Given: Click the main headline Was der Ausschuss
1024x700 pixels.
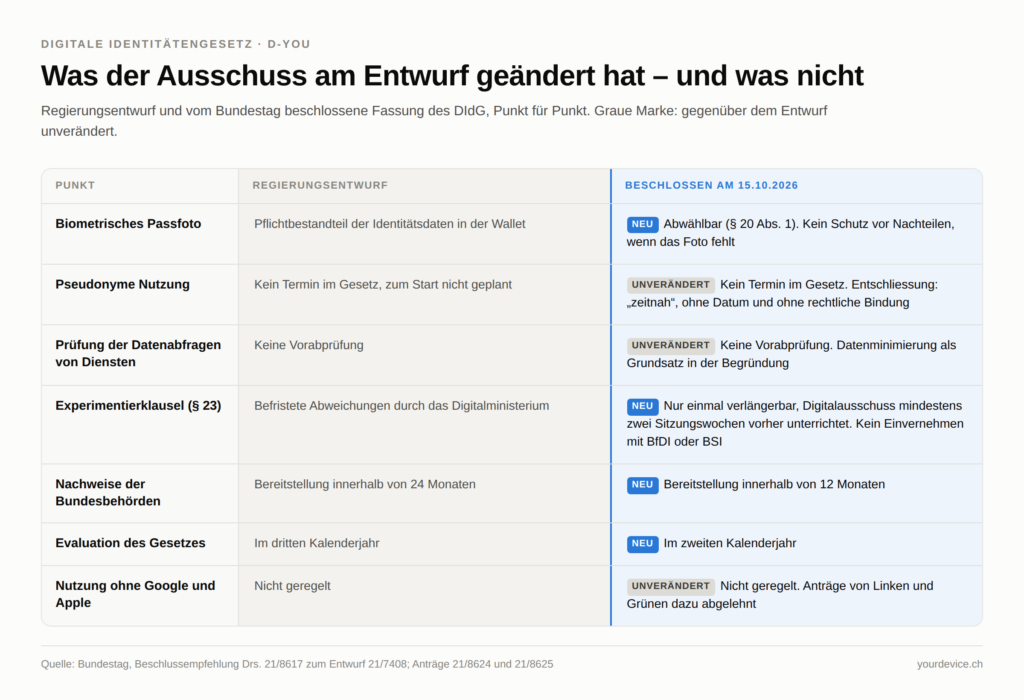Looking at the screenshot, I should point(452,76).
